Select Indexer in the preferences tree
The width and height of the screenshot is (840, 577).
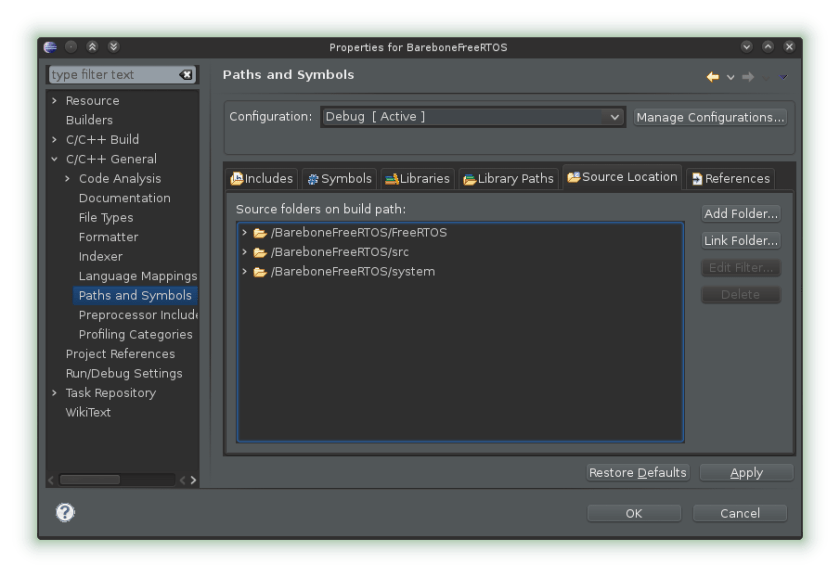click(100, 257)
